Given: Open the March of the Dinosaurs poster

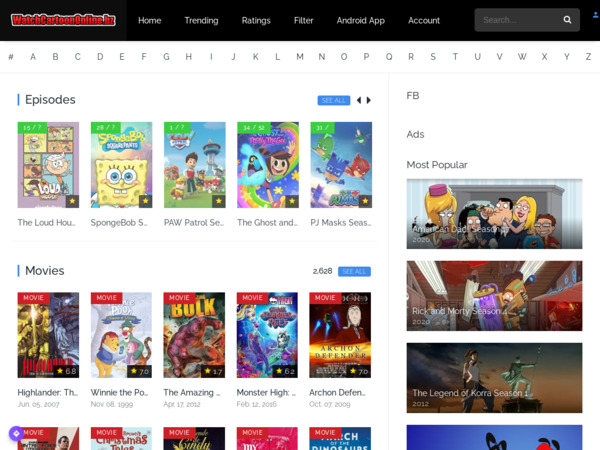Looking at the screenshot, I should 340,439.
